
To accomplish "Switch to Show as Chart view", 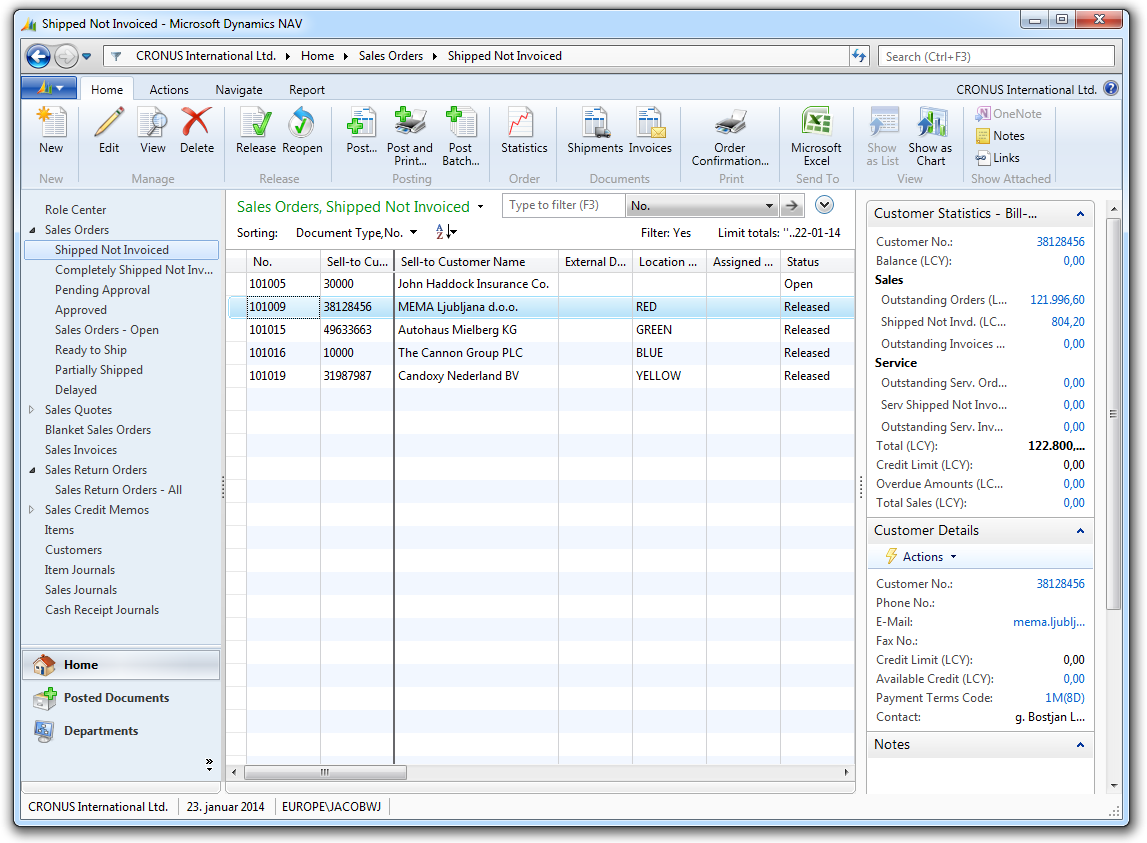I will click(x=930, y=131).
